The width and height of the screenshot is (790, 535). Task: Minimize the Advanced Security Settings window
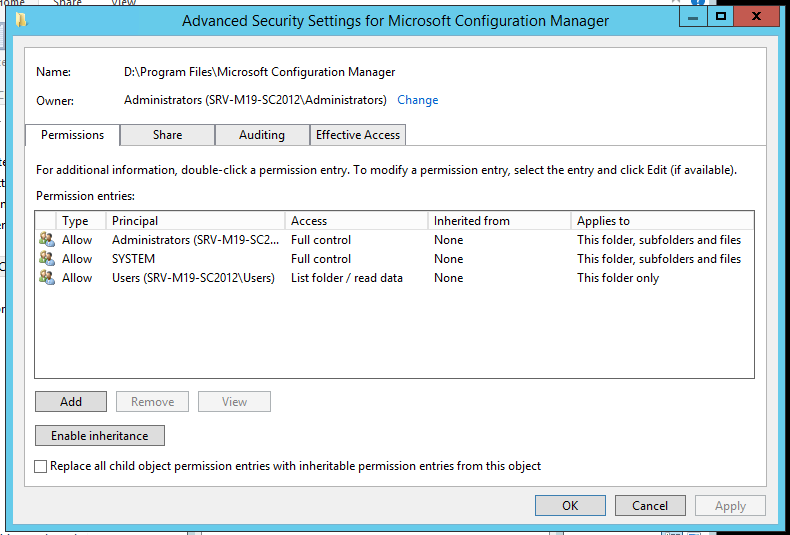coord(693,17)
